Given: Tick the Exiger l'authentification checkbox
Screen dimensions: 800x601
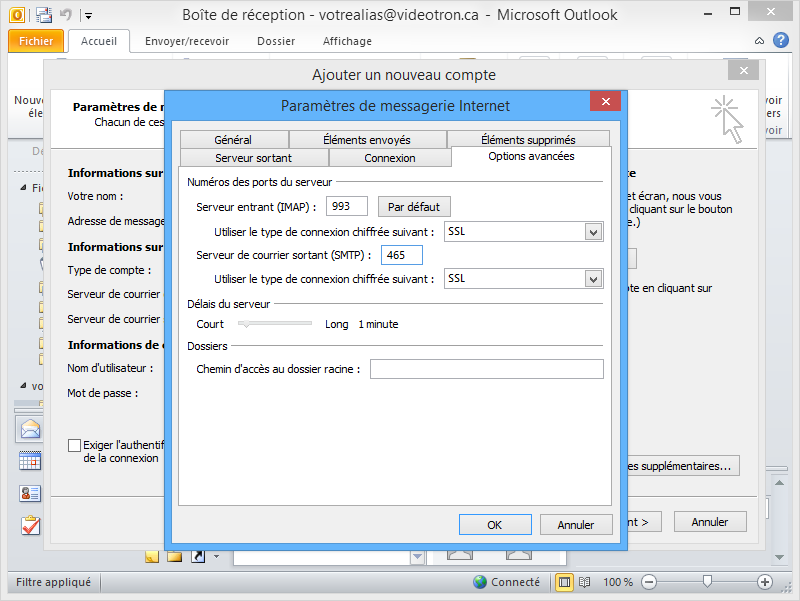Looking at the screenshot, I should coord(74,445).
